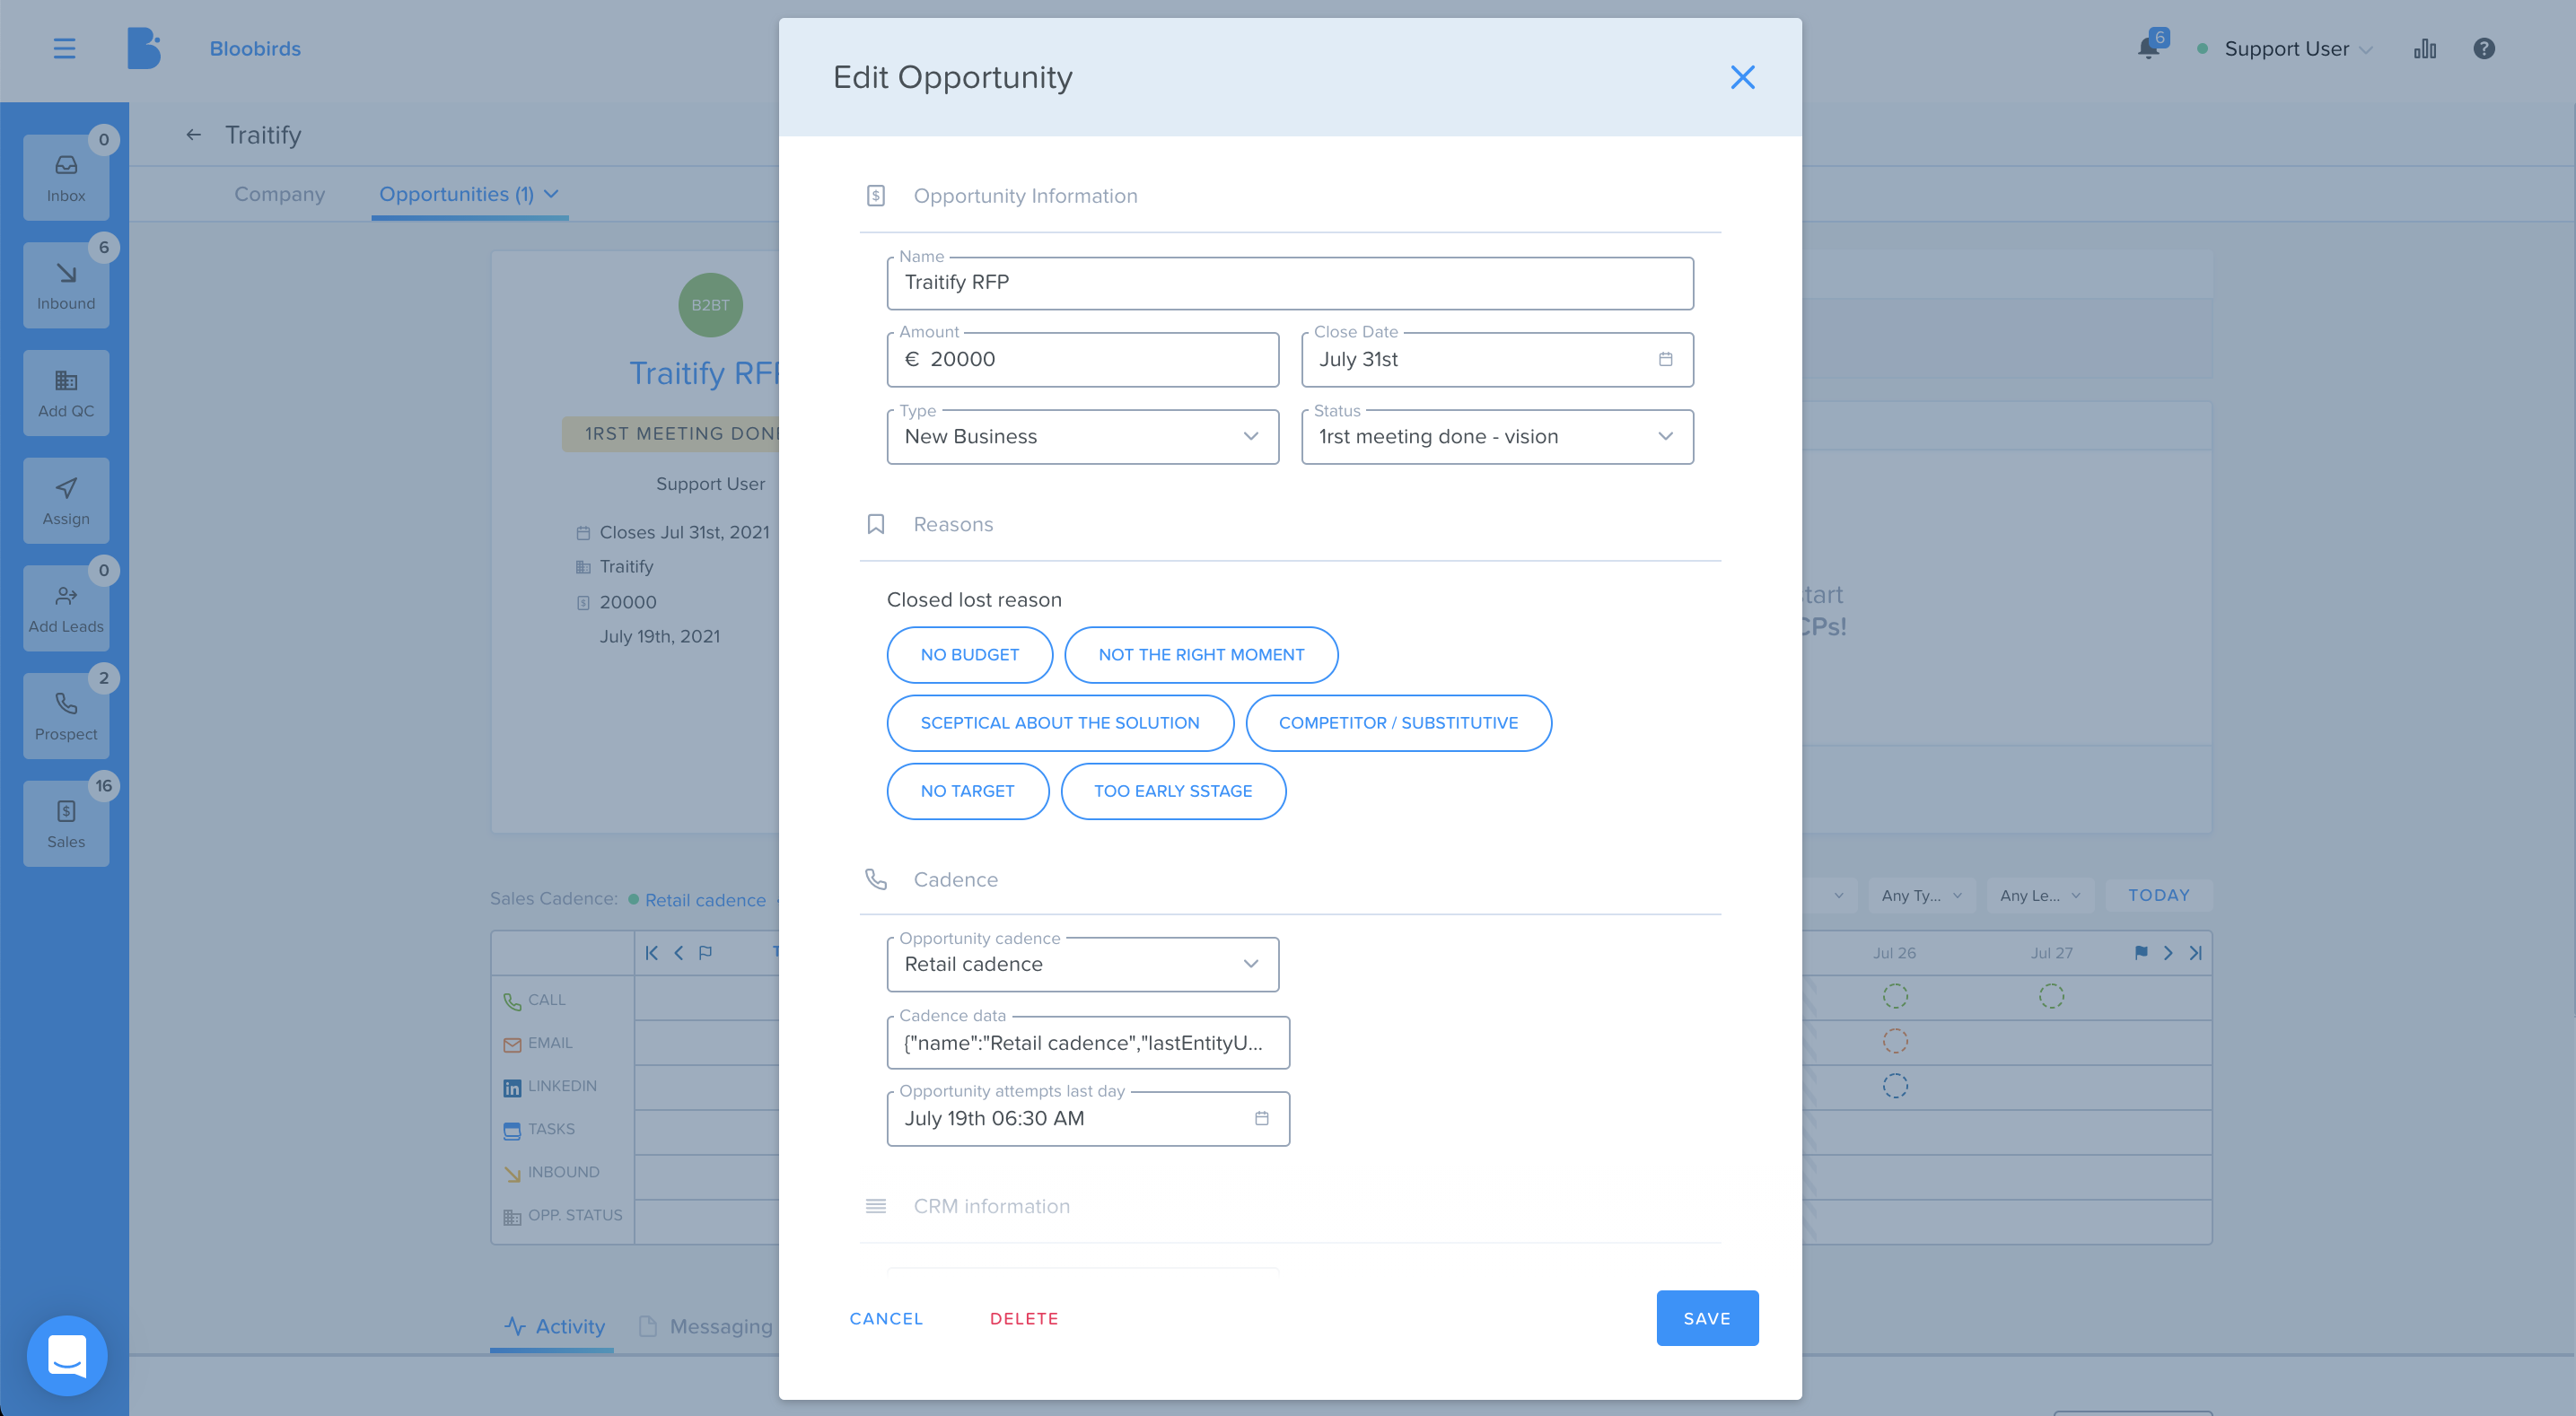Click the Jul 27 call task marker

(x=2051, y=996)
